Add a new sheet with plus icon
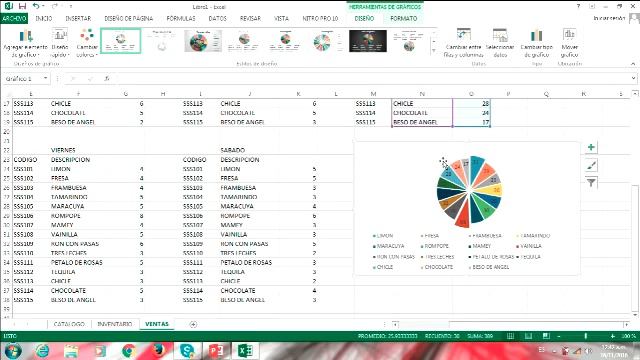This screenshot has width=640, height=360. [193, 324]
